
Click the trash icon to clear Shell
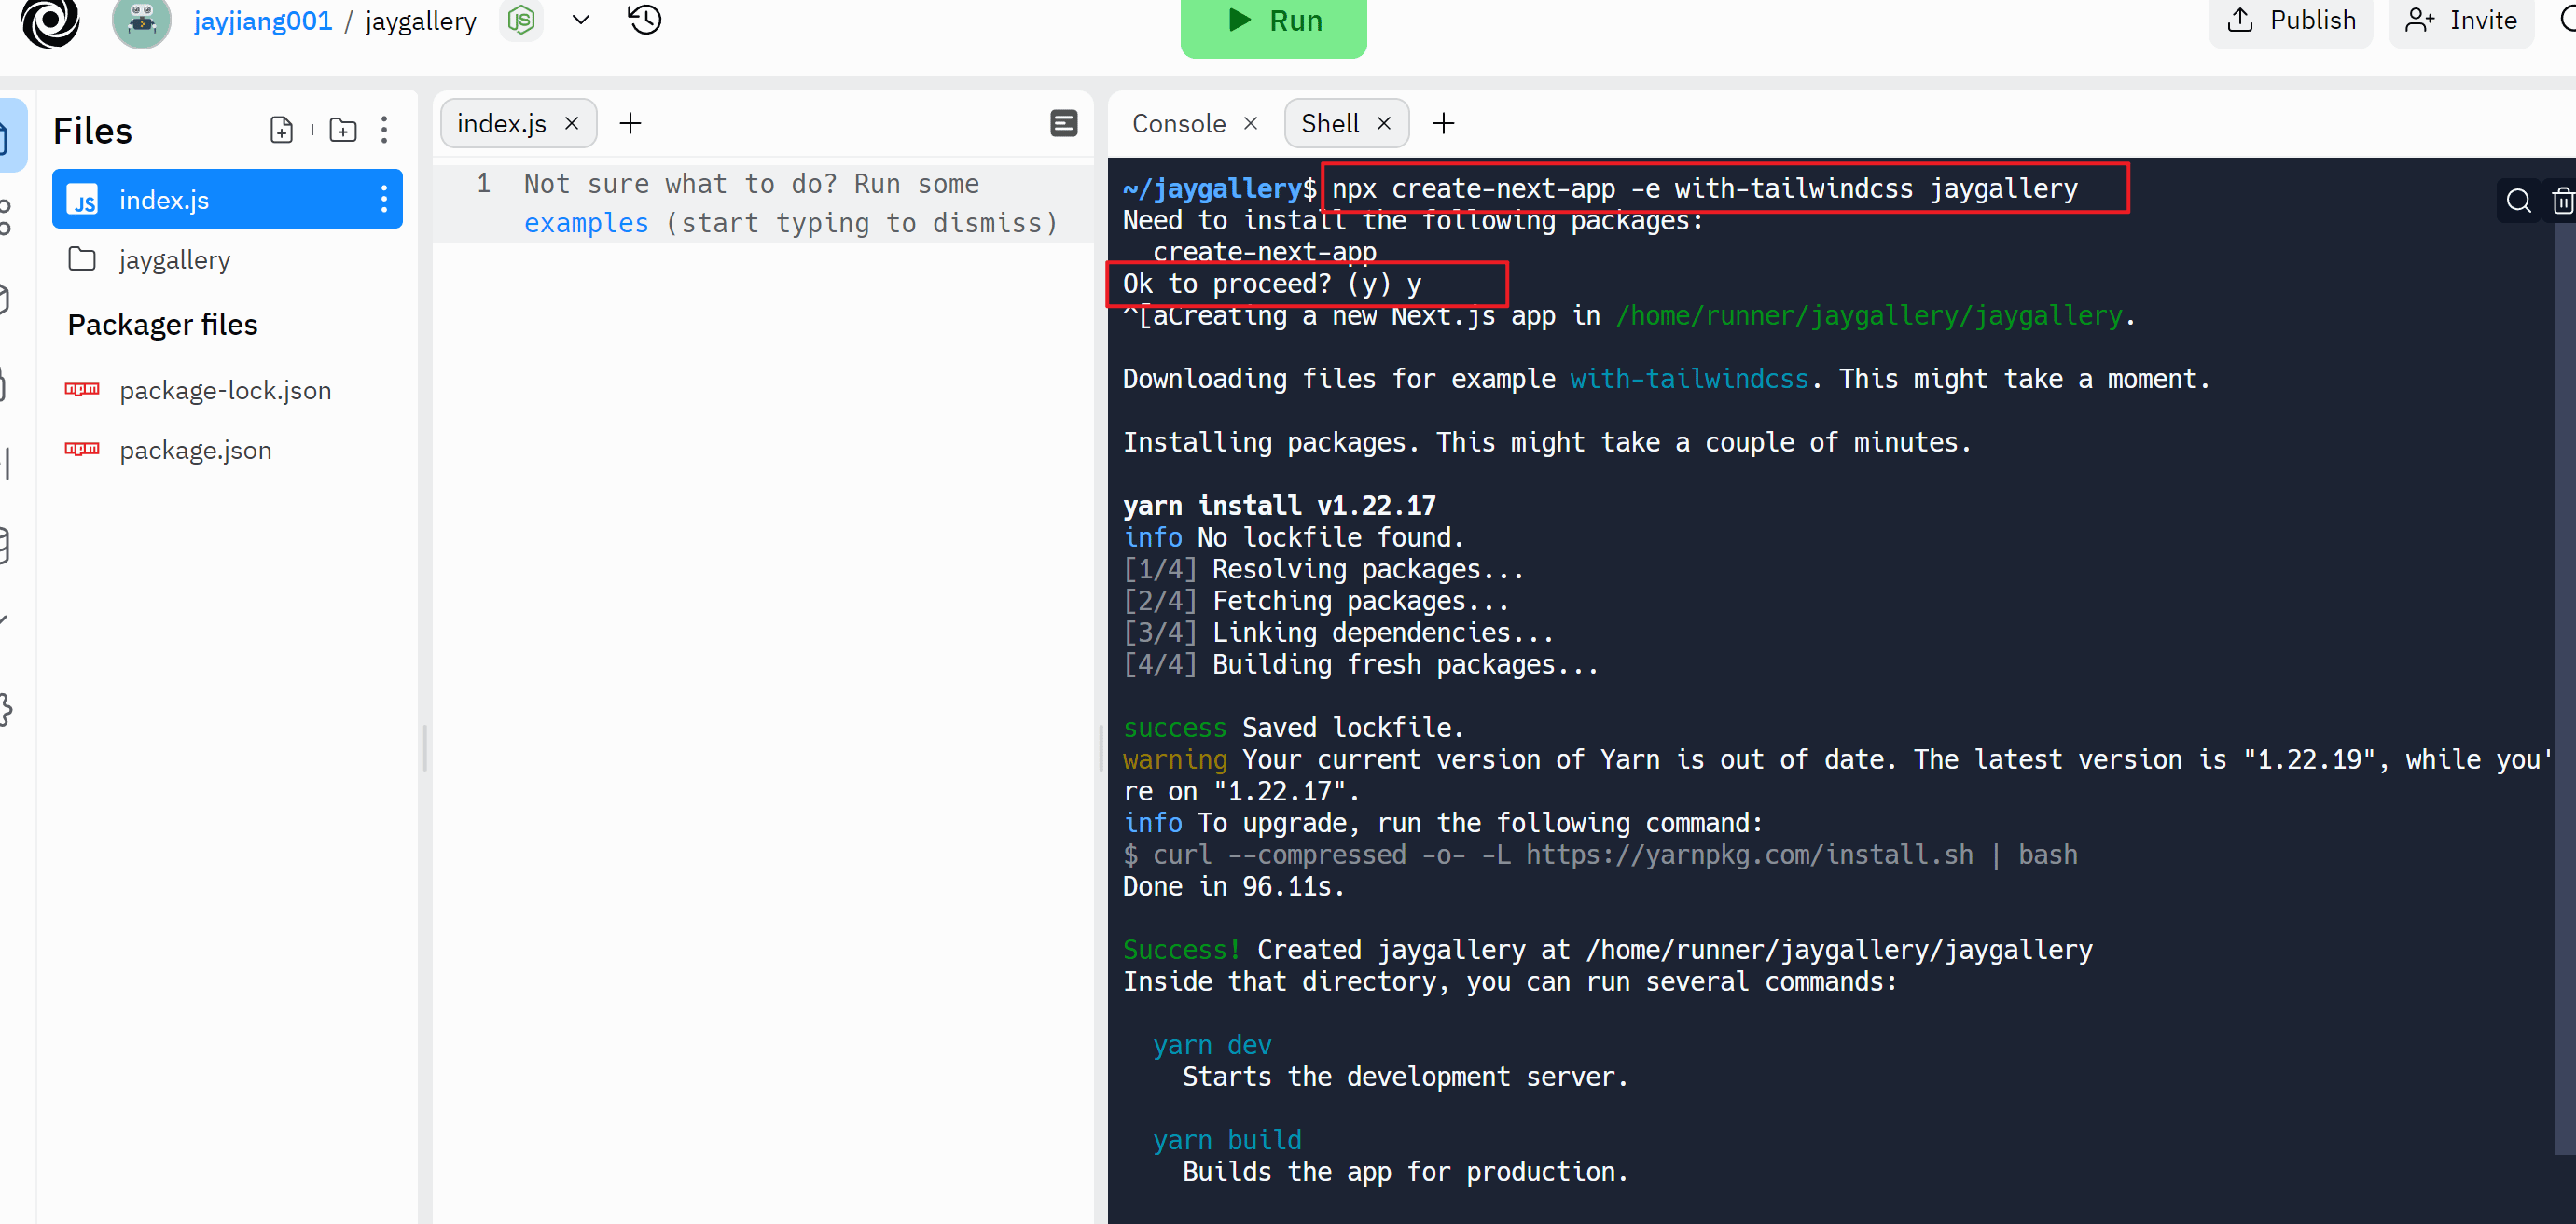click(x=2562, y=202)
